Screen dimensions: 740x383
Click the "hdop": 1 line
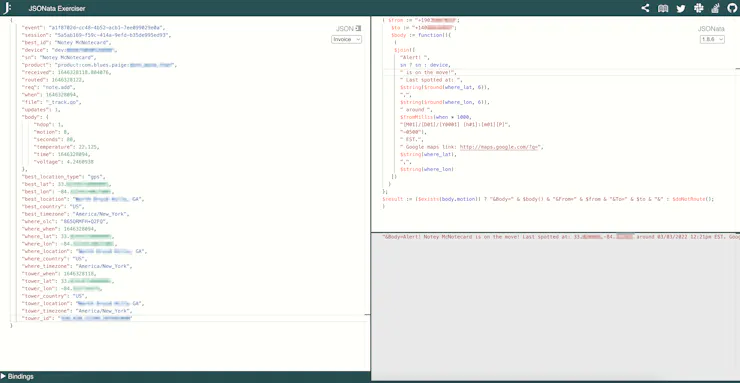click(49, 125)
